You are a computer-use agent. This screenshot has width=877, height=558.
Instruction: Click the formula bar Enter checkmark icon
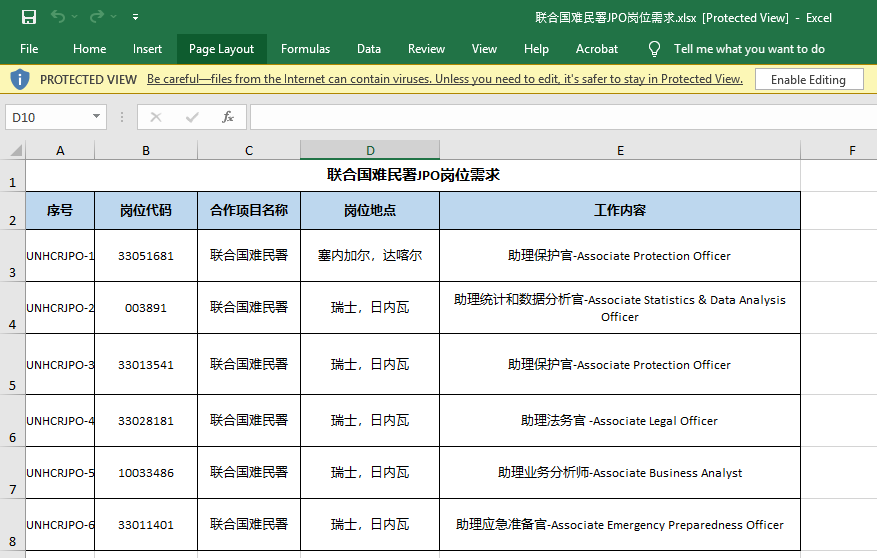pyautogui.click(x=192, y=117)
